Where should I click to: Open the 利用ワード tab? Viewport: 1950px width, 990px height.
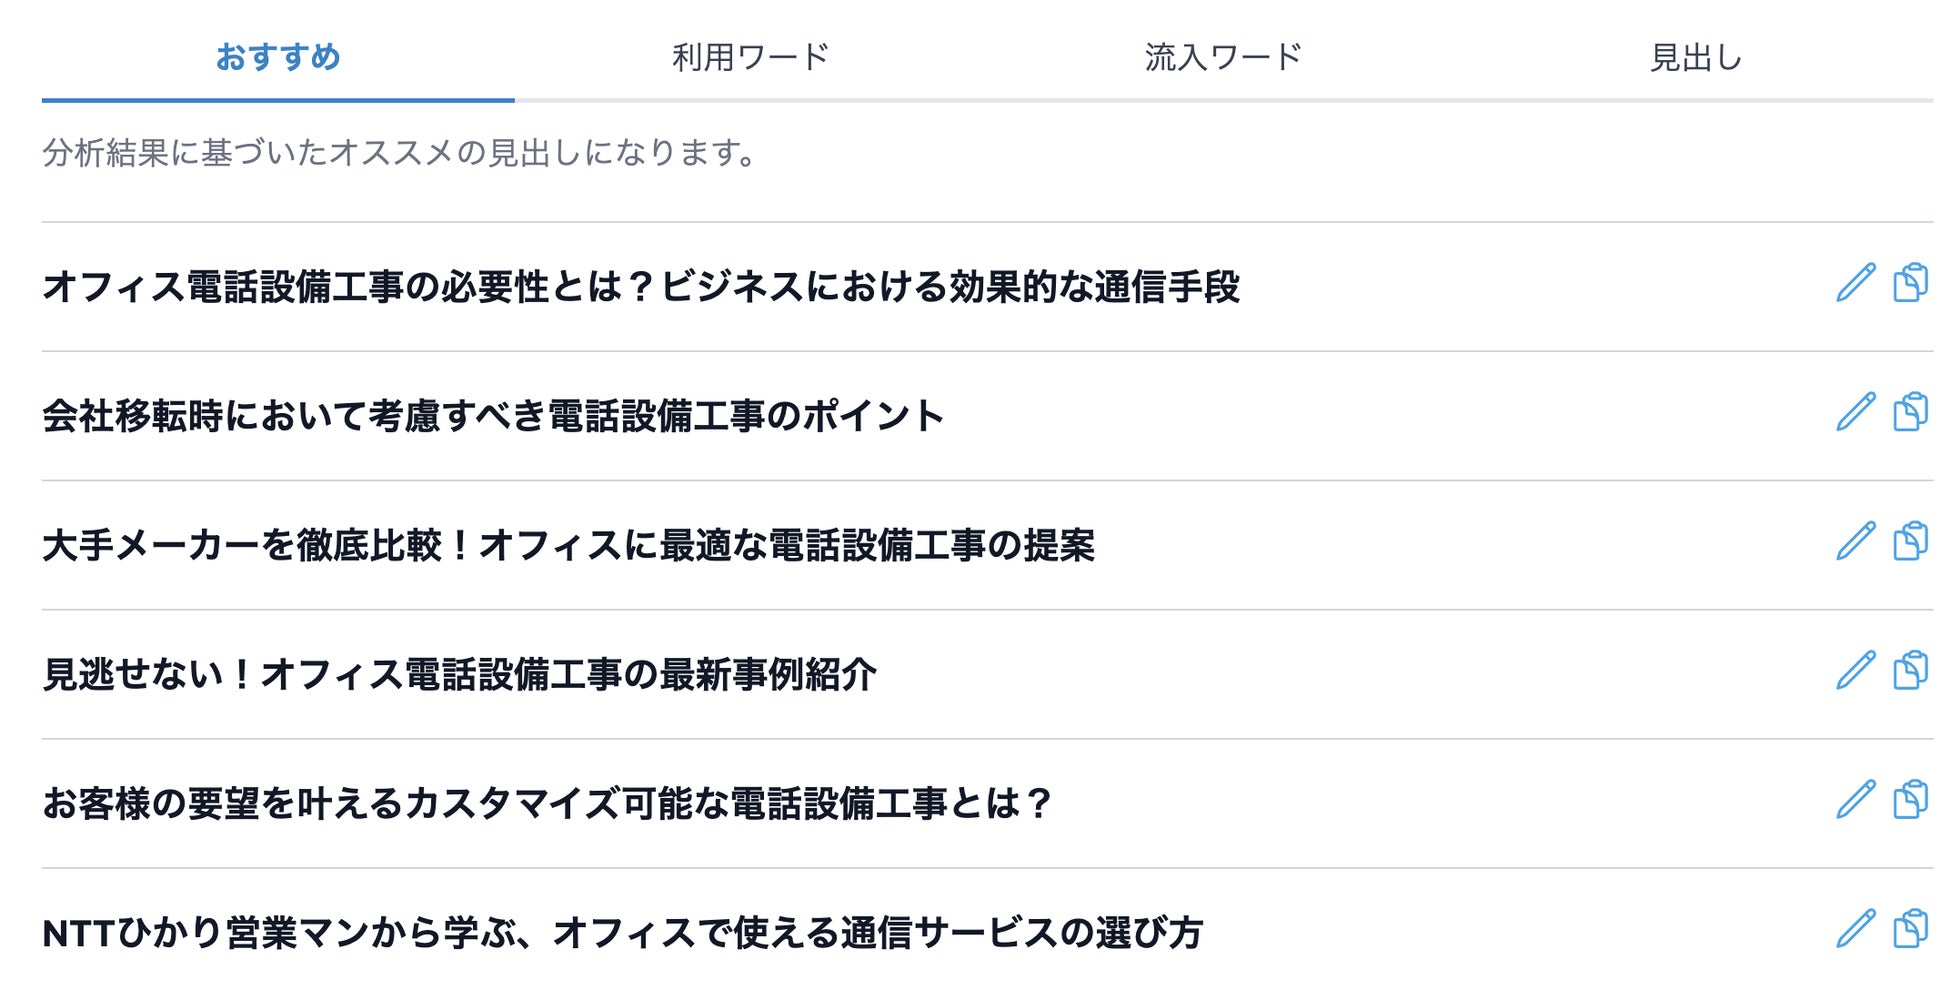pos(750,57)
